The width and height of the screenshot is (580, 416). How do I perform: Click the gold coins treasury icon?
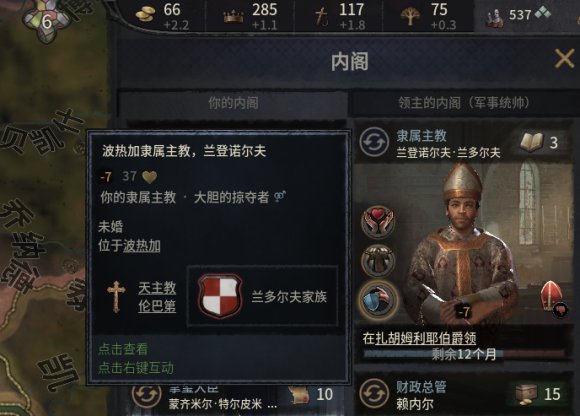[x=145, y=16]
